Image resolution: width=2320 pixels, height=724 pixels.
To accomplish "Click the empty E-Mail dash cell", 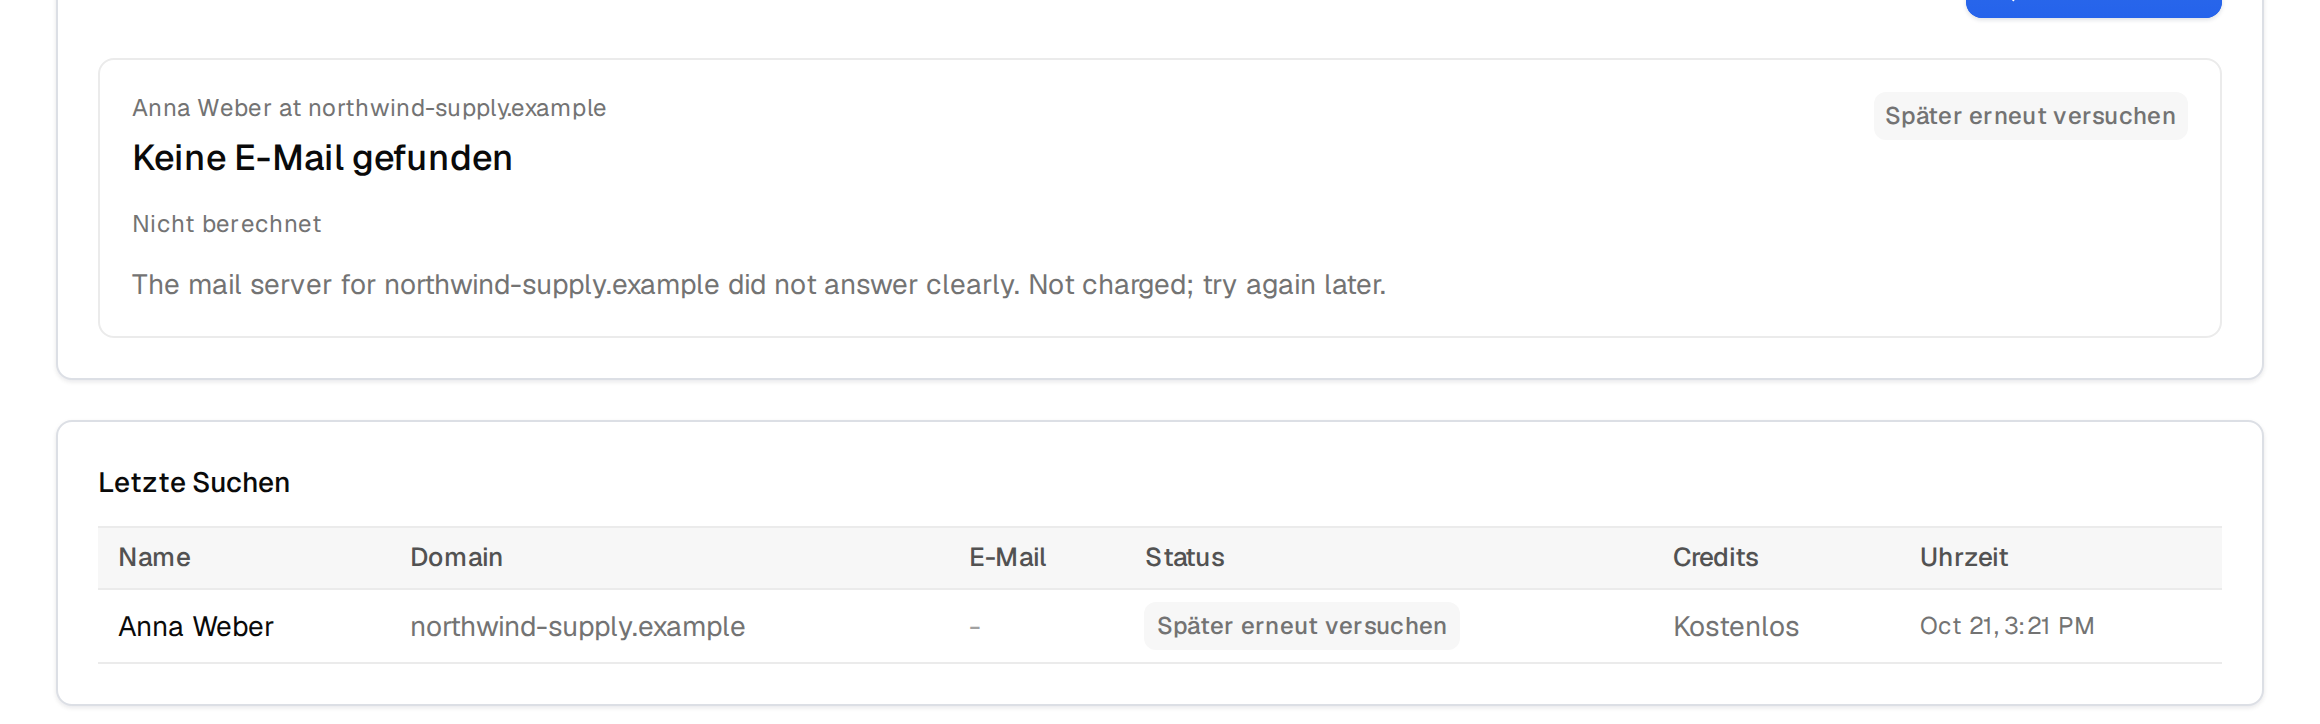I will (975, 627).
